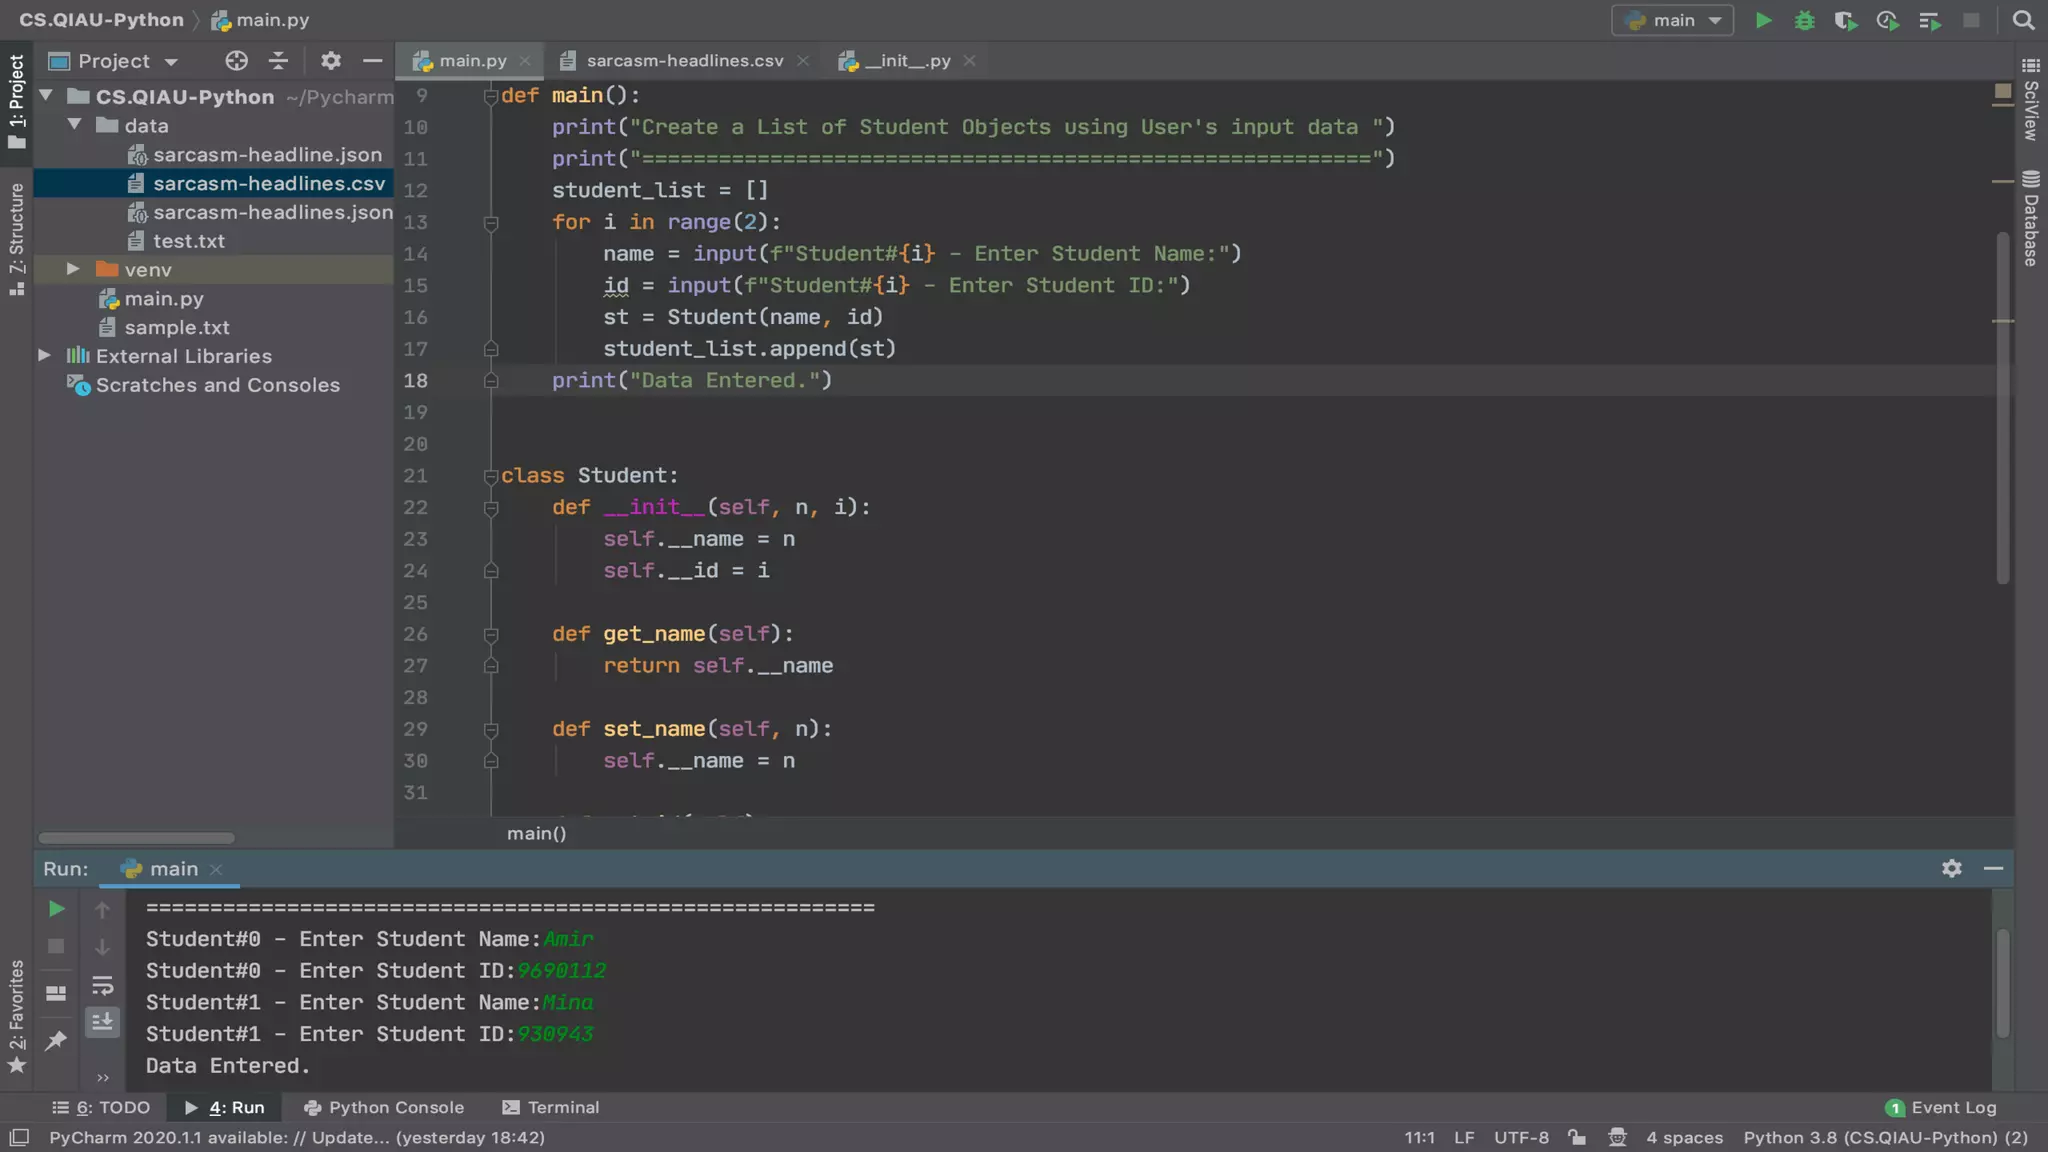Click the Debug bug icon
Viewport: 2048px width, 1152px height.
tap(1804, 20)
